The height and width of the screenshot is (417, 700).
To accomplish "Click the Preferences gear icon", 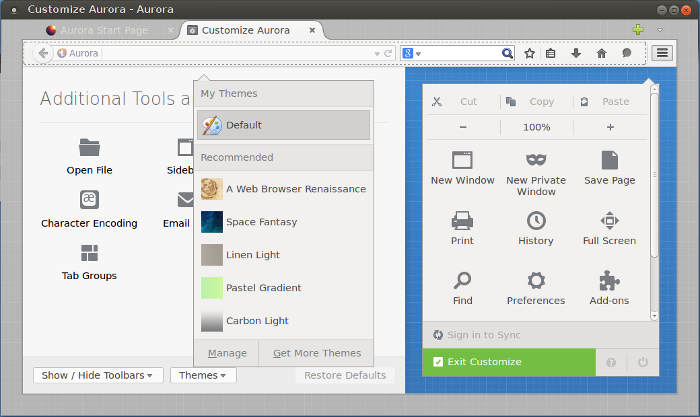I will click(536, 280).
